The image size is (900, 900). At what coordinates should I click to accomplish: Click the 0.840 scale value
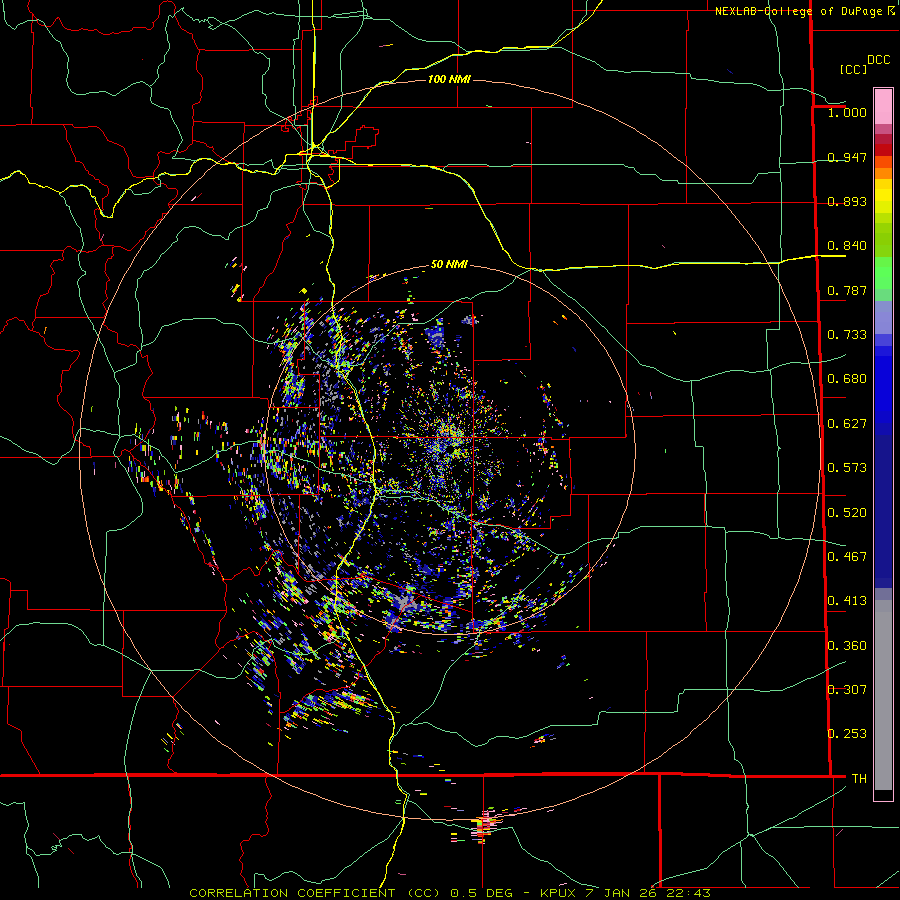click(847, 246)
